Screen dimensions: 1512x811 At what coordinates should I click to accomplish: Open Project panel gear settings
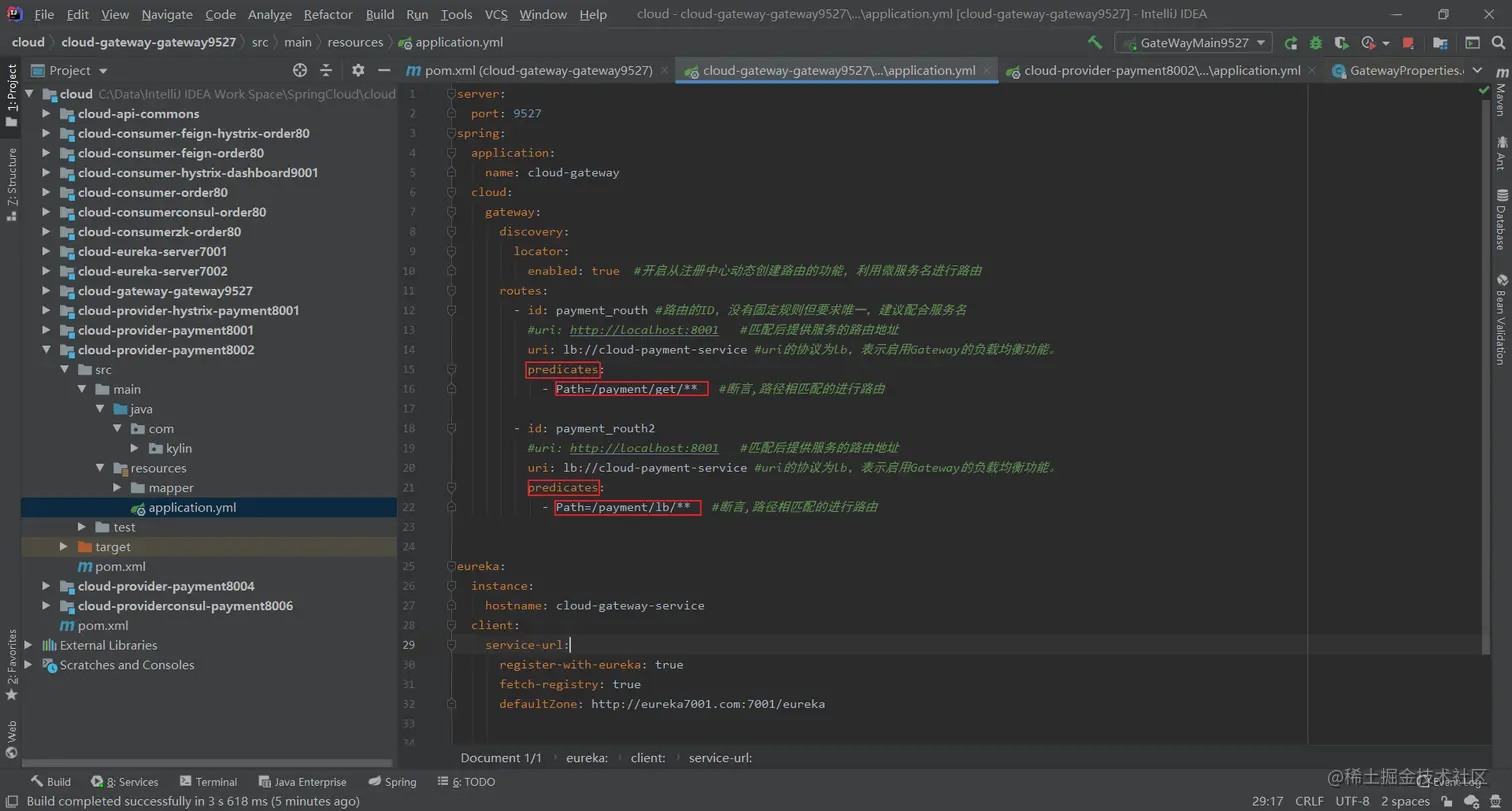[x=358, y=70]
